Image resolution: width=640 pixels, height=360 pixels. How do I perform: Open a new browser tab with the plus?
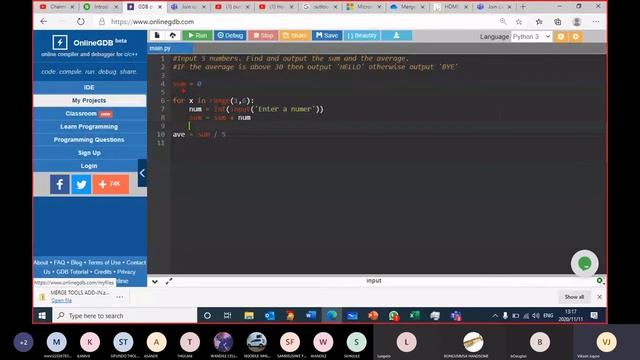[x=523, y=7]
